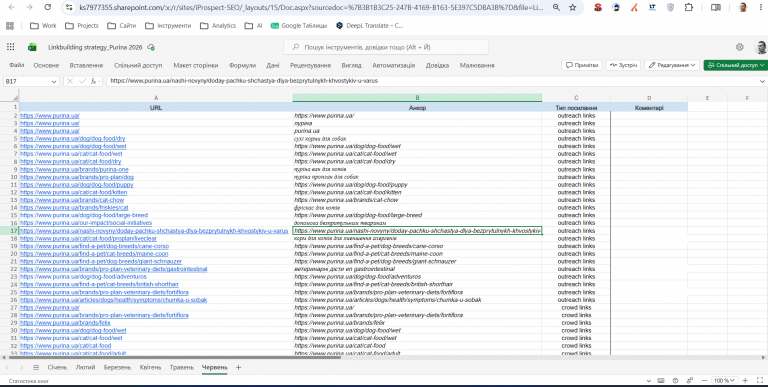Open the Google Таблиці bookmark

(299, 25)
